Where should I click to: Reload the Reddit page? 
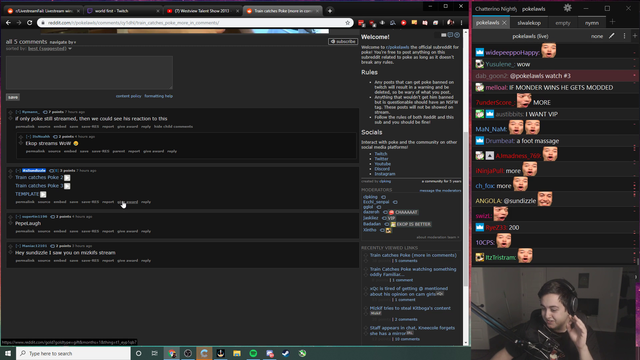(x=29, y=23)
